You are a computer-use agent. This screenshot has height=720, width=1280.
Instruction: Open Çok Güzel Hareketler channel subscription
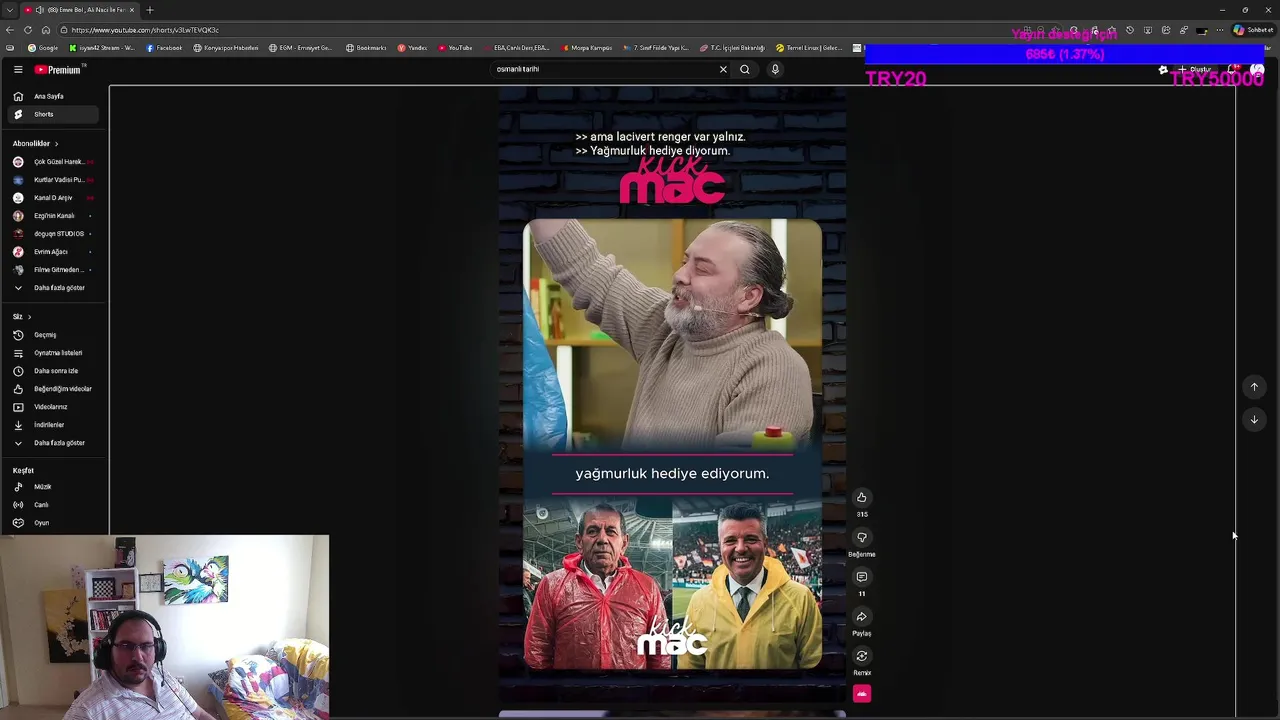[54, 162]
